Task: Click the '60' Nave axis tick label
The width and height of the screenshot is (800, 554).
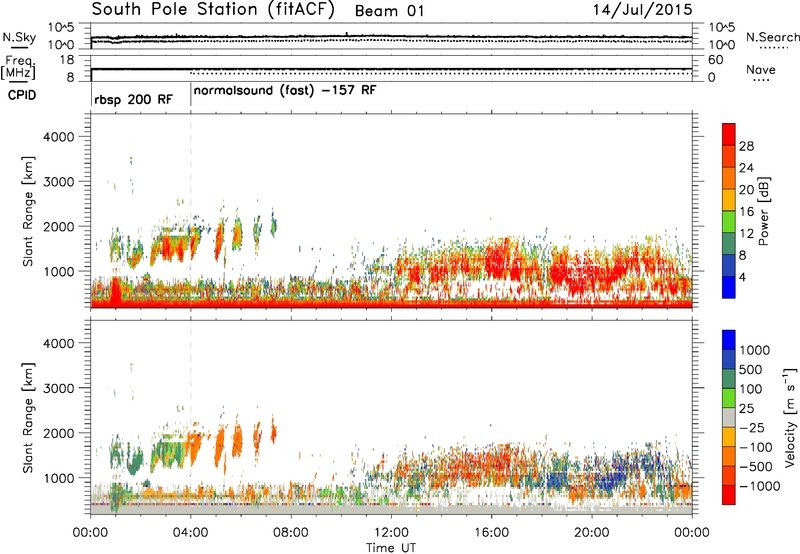Action: 715,60
